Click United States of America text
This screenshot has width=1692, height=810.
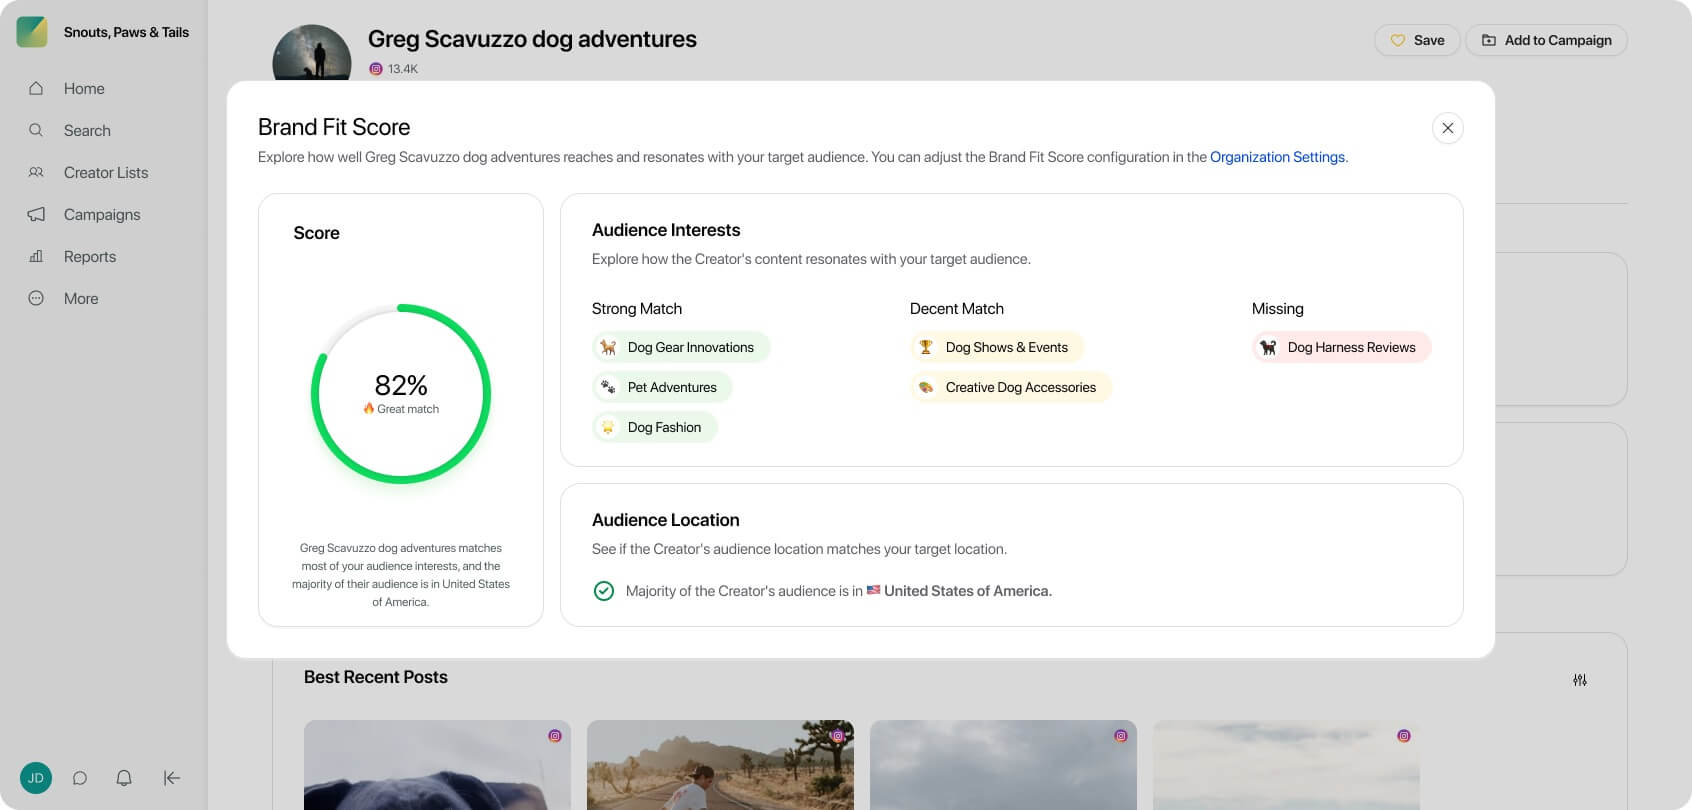tap(968, 591)
